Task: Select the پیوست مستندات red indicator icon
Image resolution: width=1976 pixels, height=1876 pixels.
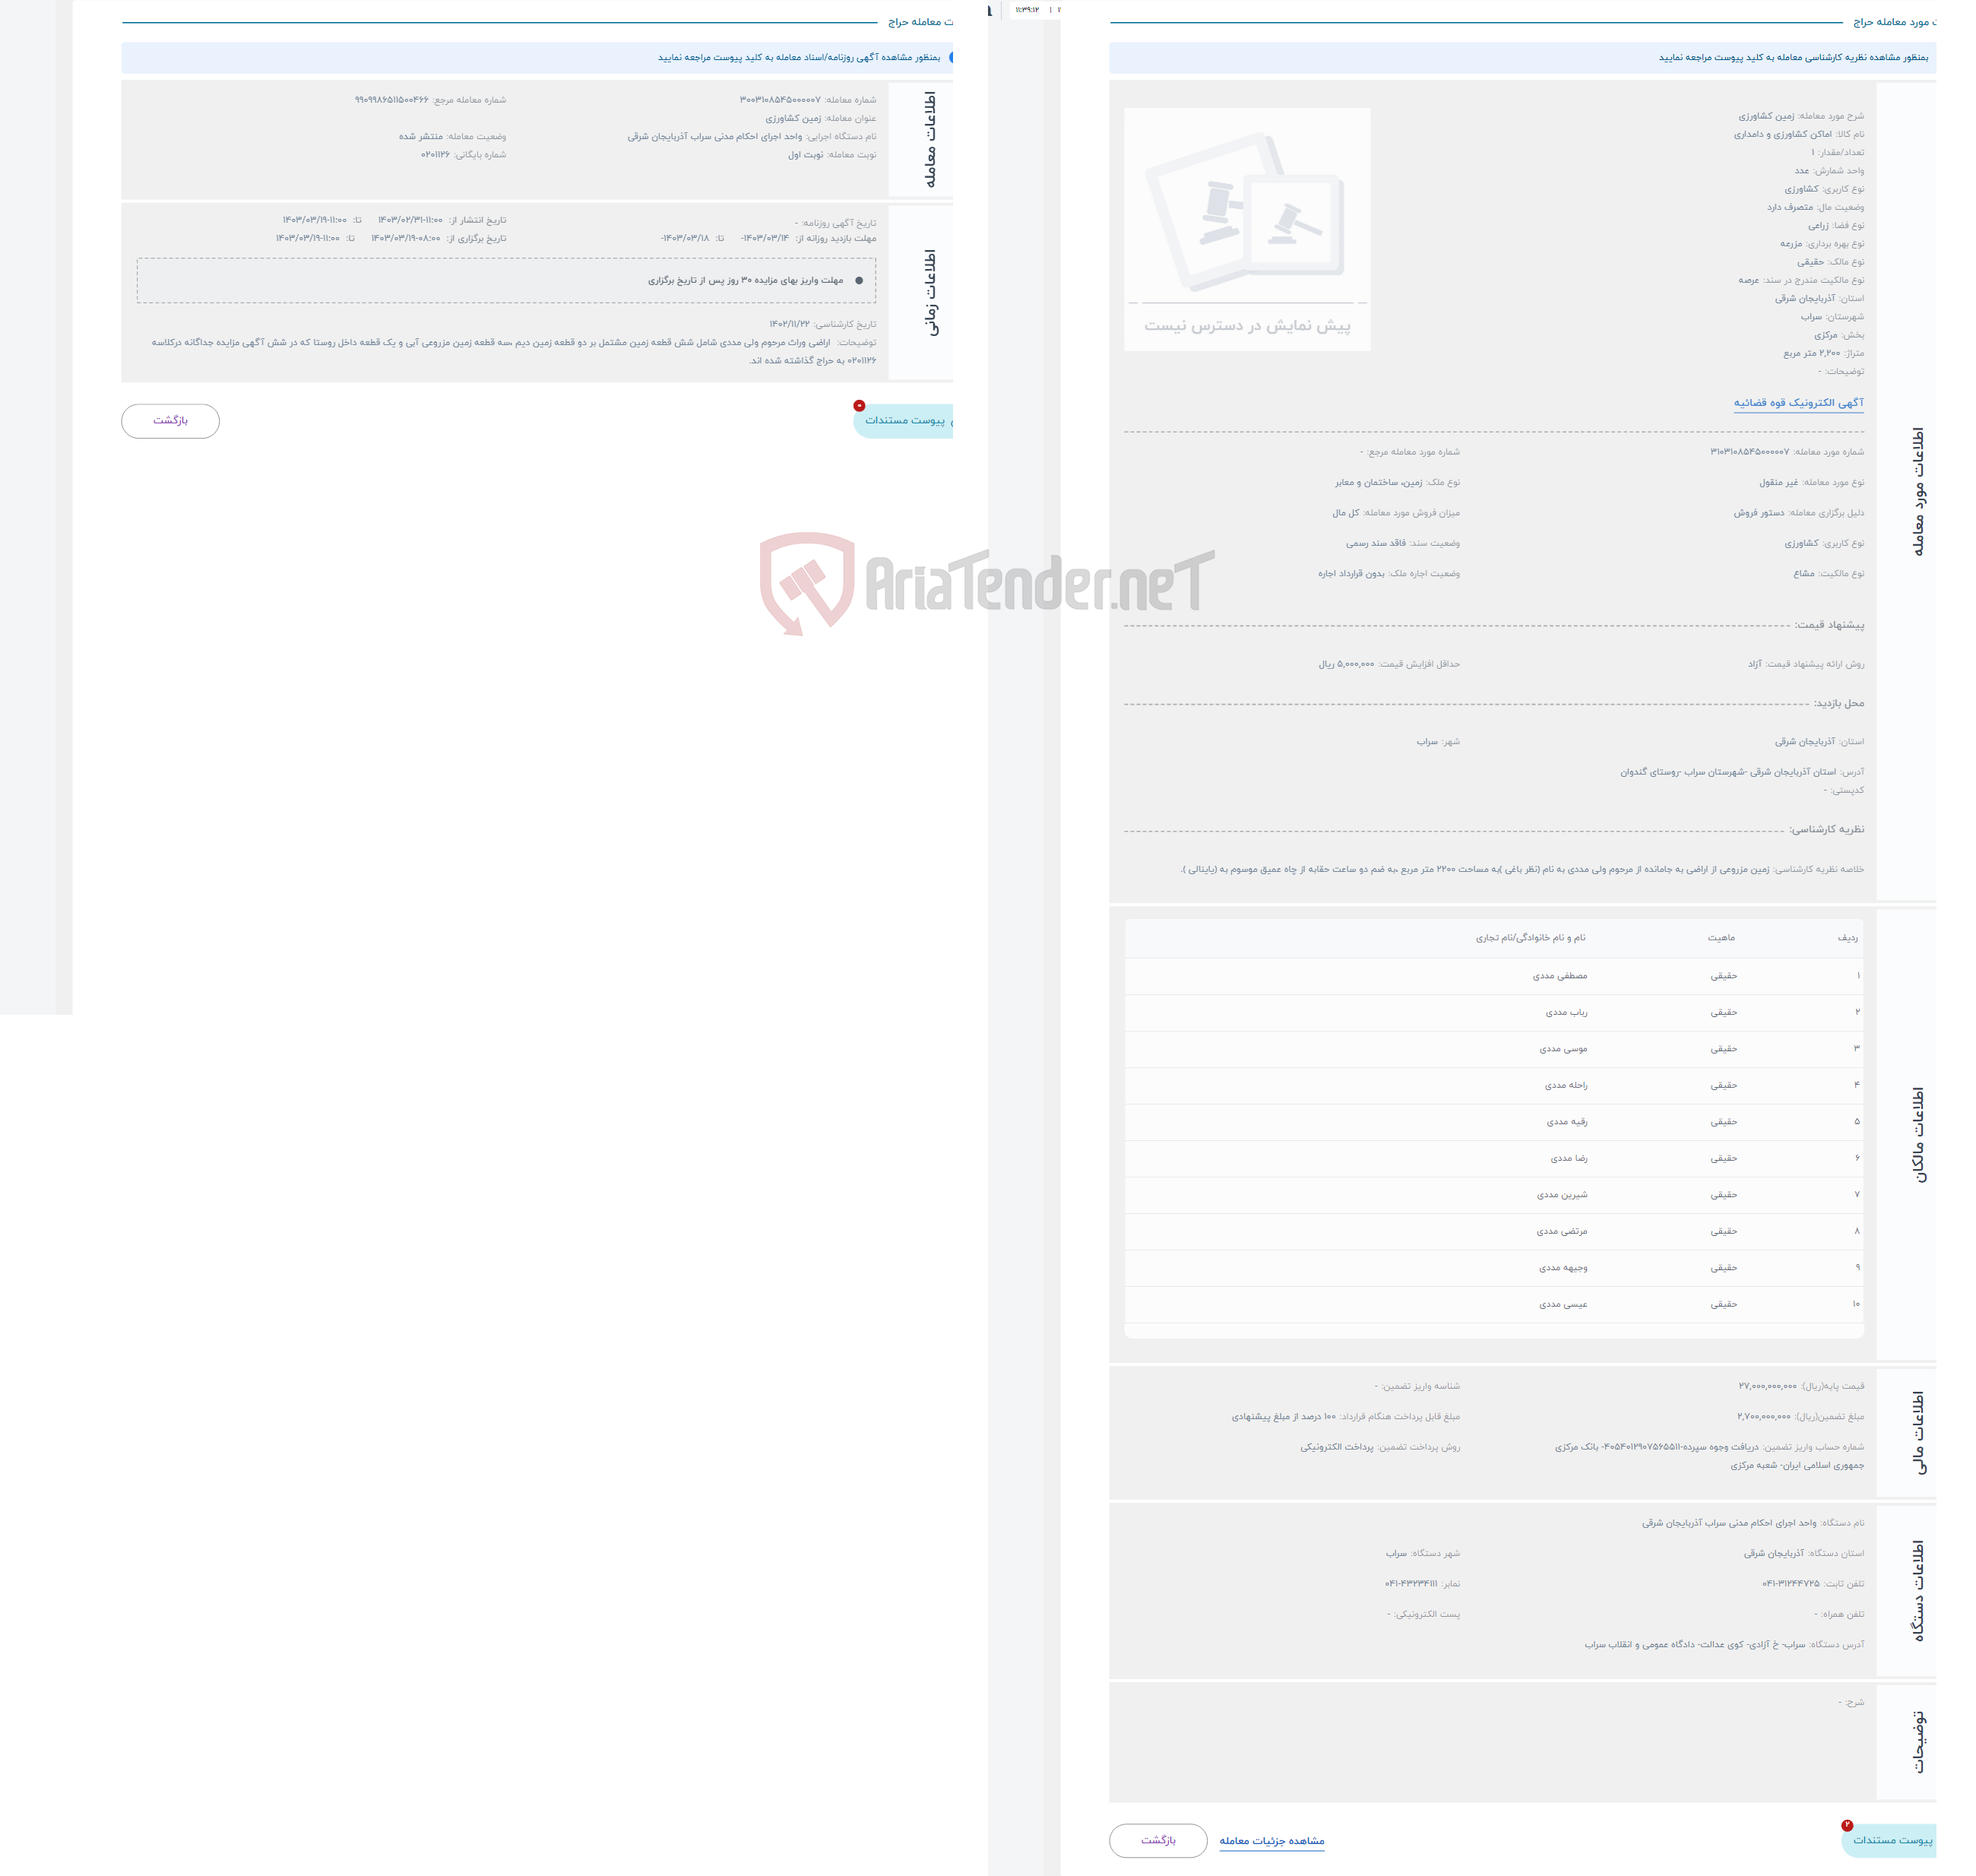Action: click(x=862, y=407)
